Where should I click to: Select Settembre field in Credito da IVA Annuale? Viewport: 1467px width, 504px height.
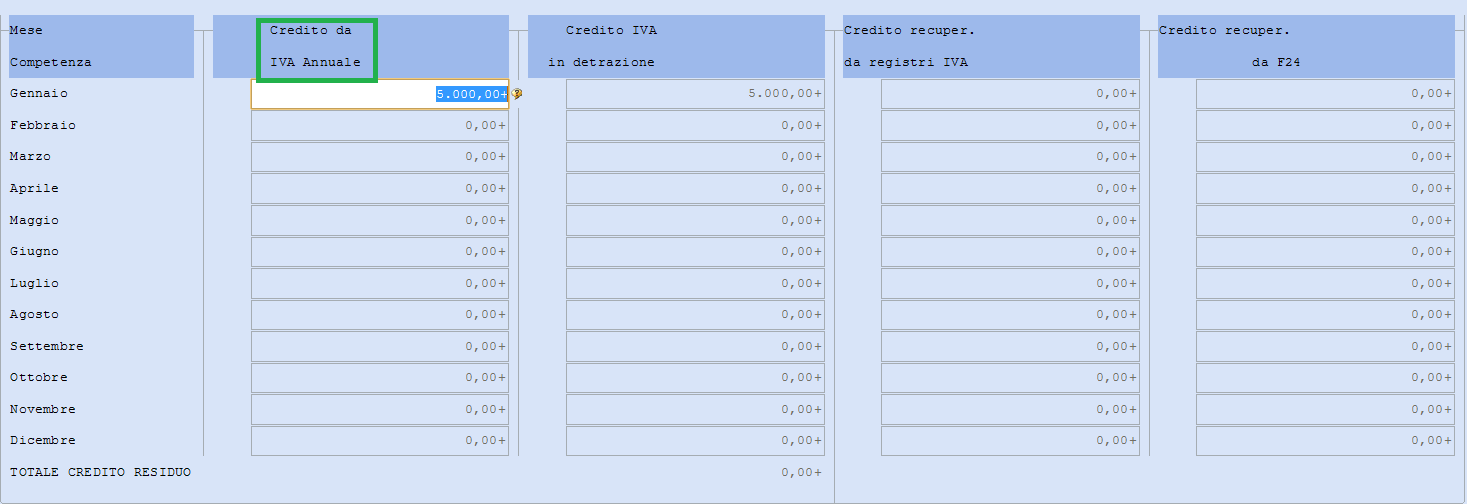click(380, 346)
